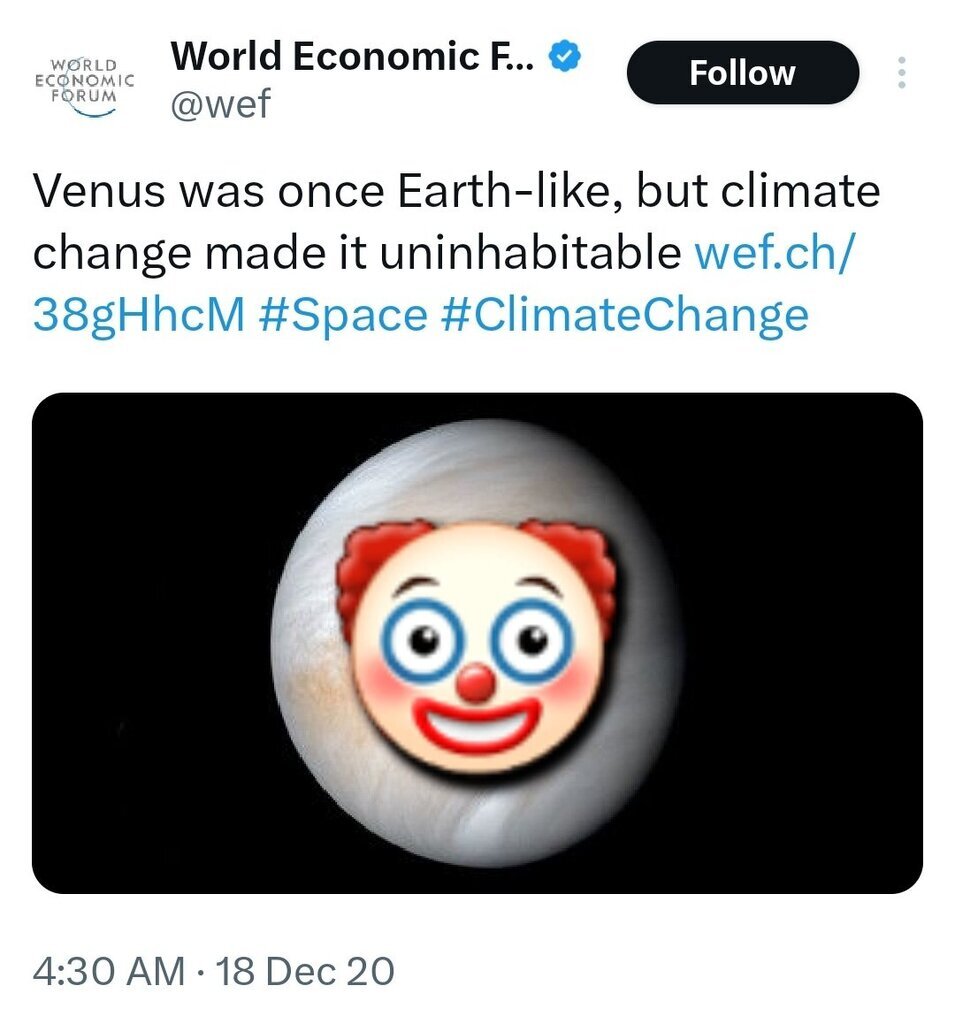Click the 4:30 AM timestamp
The width and height of the screenshot is (955, 1024).
pyautogui.click(x=108, y=971)
